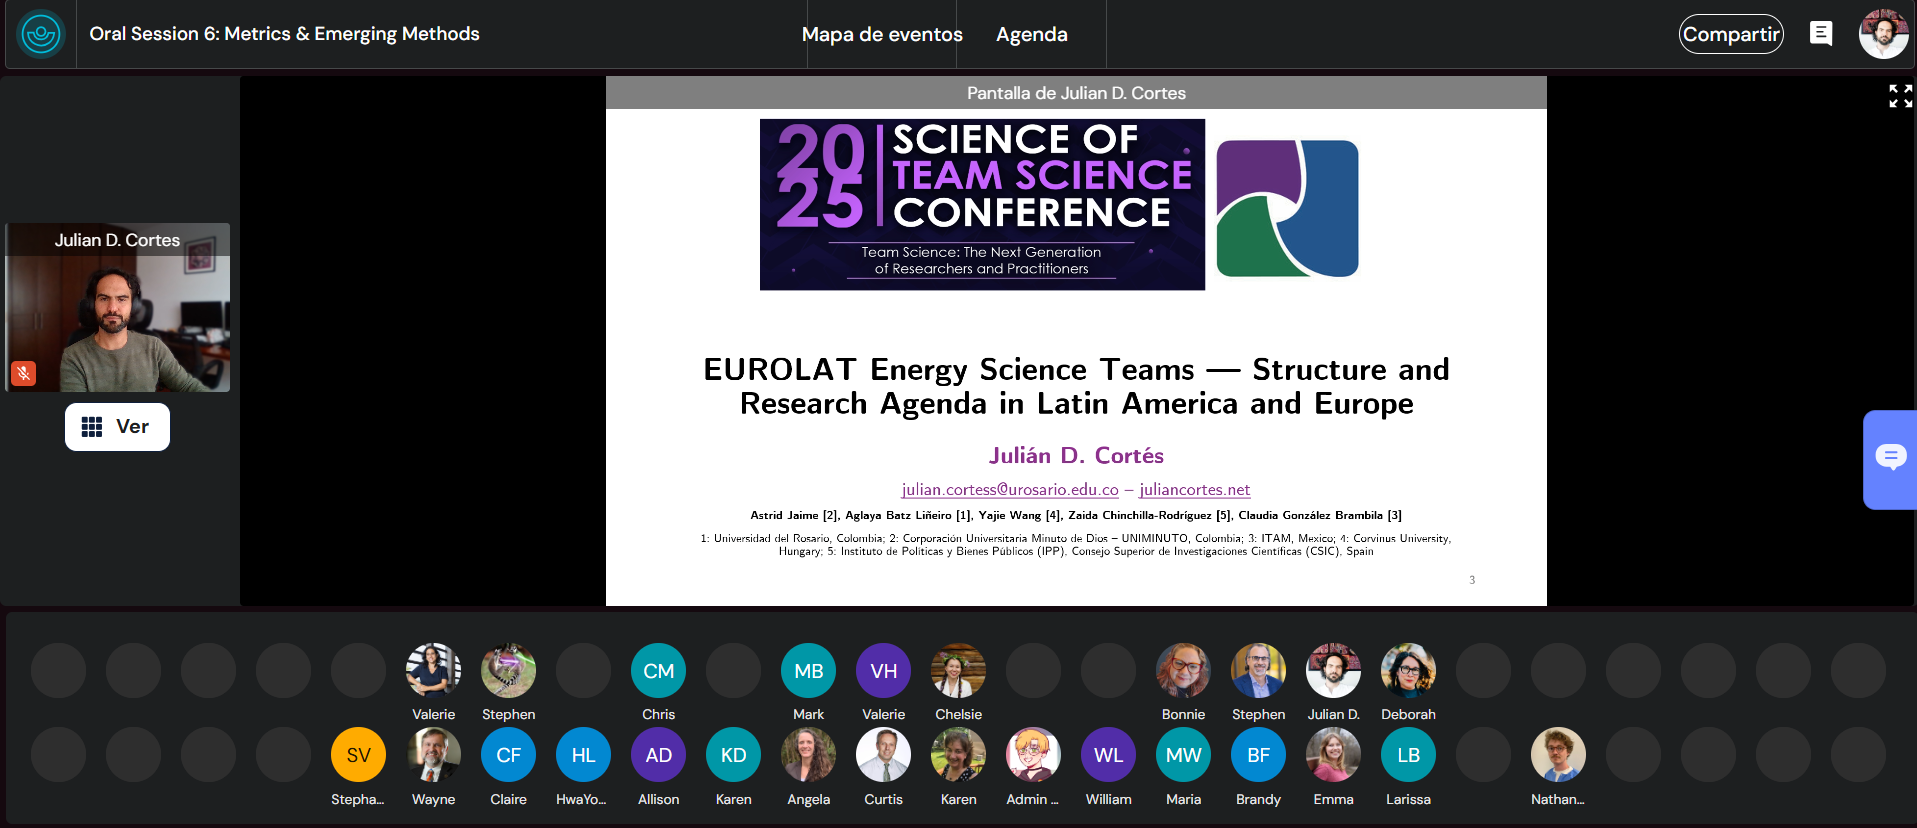The width and height of the screenshot is (1917, 828).
Task: Select Julian D. Cortes video thumbnail
Action: (x=118, y=308)
